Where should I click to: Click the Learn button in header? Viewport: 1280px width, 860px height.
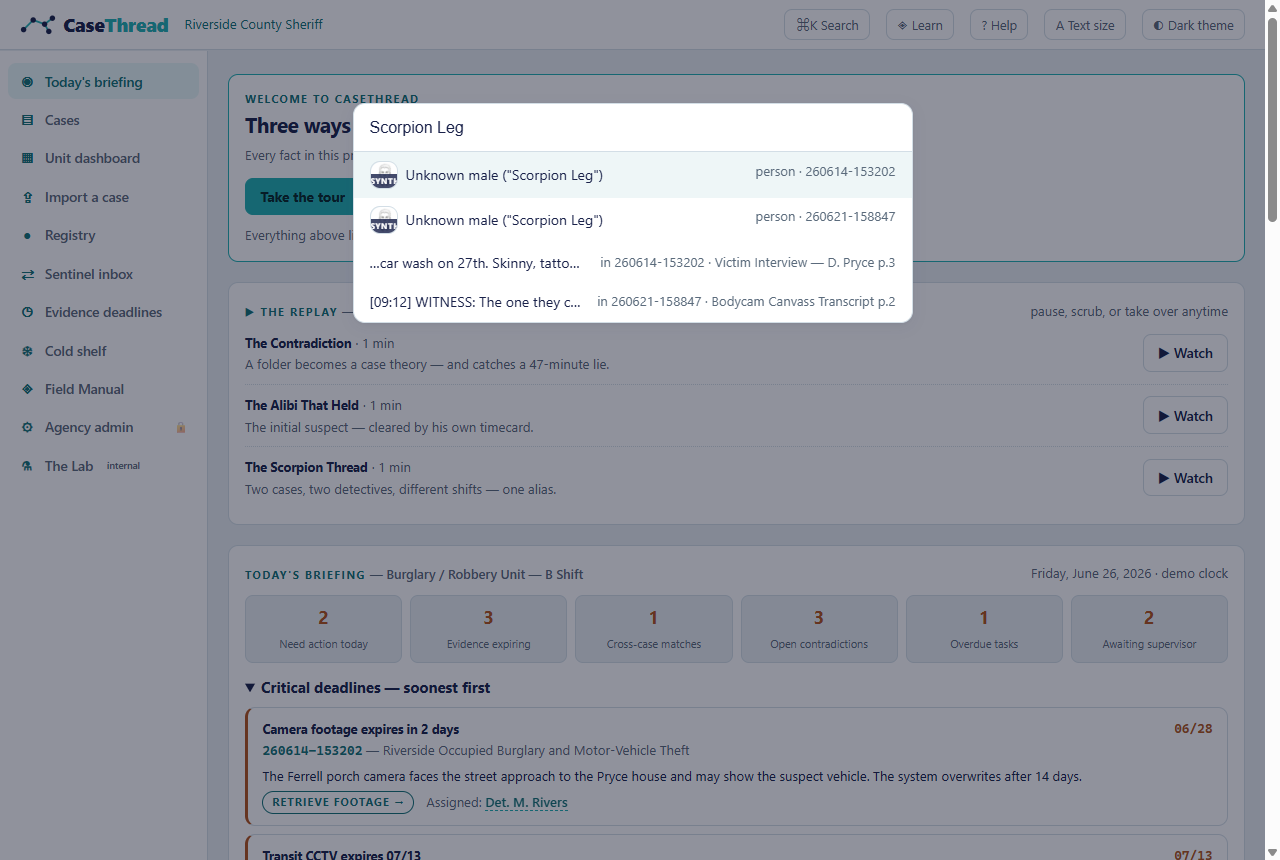tap(920, 25)
